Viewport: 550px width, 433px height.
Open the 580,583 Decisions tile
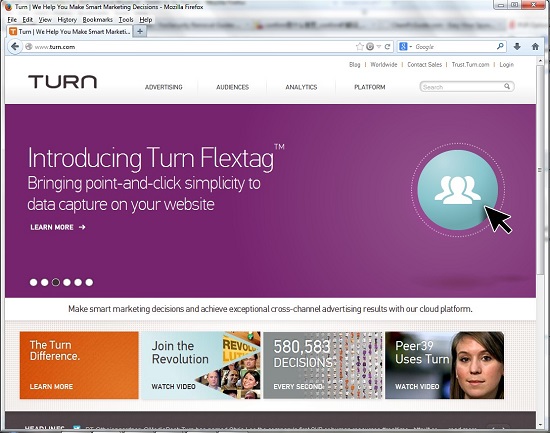(323, 365)
